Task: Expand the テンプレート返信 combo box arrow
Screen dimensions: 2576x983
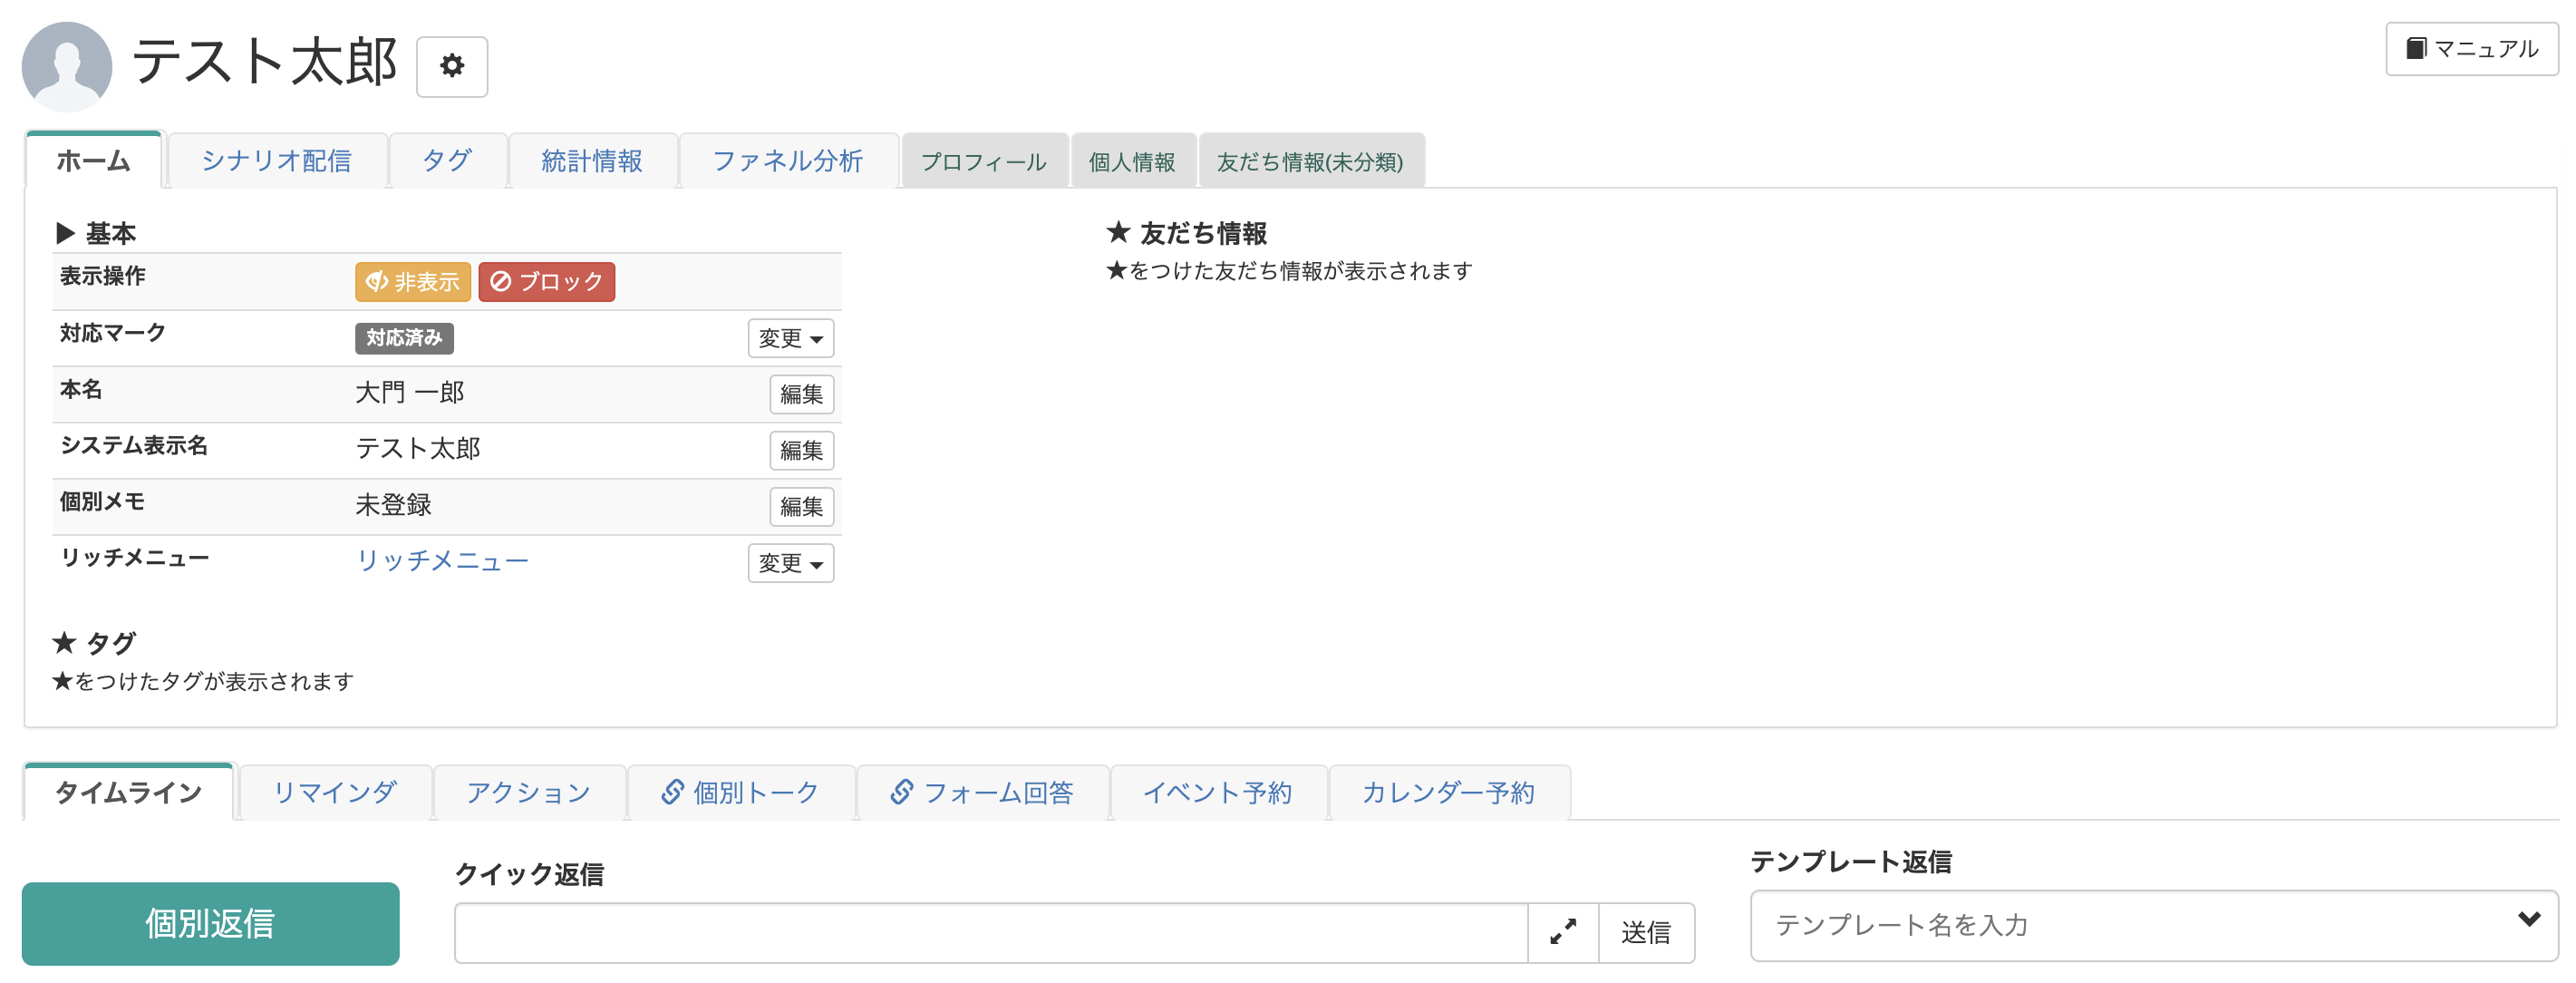Action: [2528, 919]
